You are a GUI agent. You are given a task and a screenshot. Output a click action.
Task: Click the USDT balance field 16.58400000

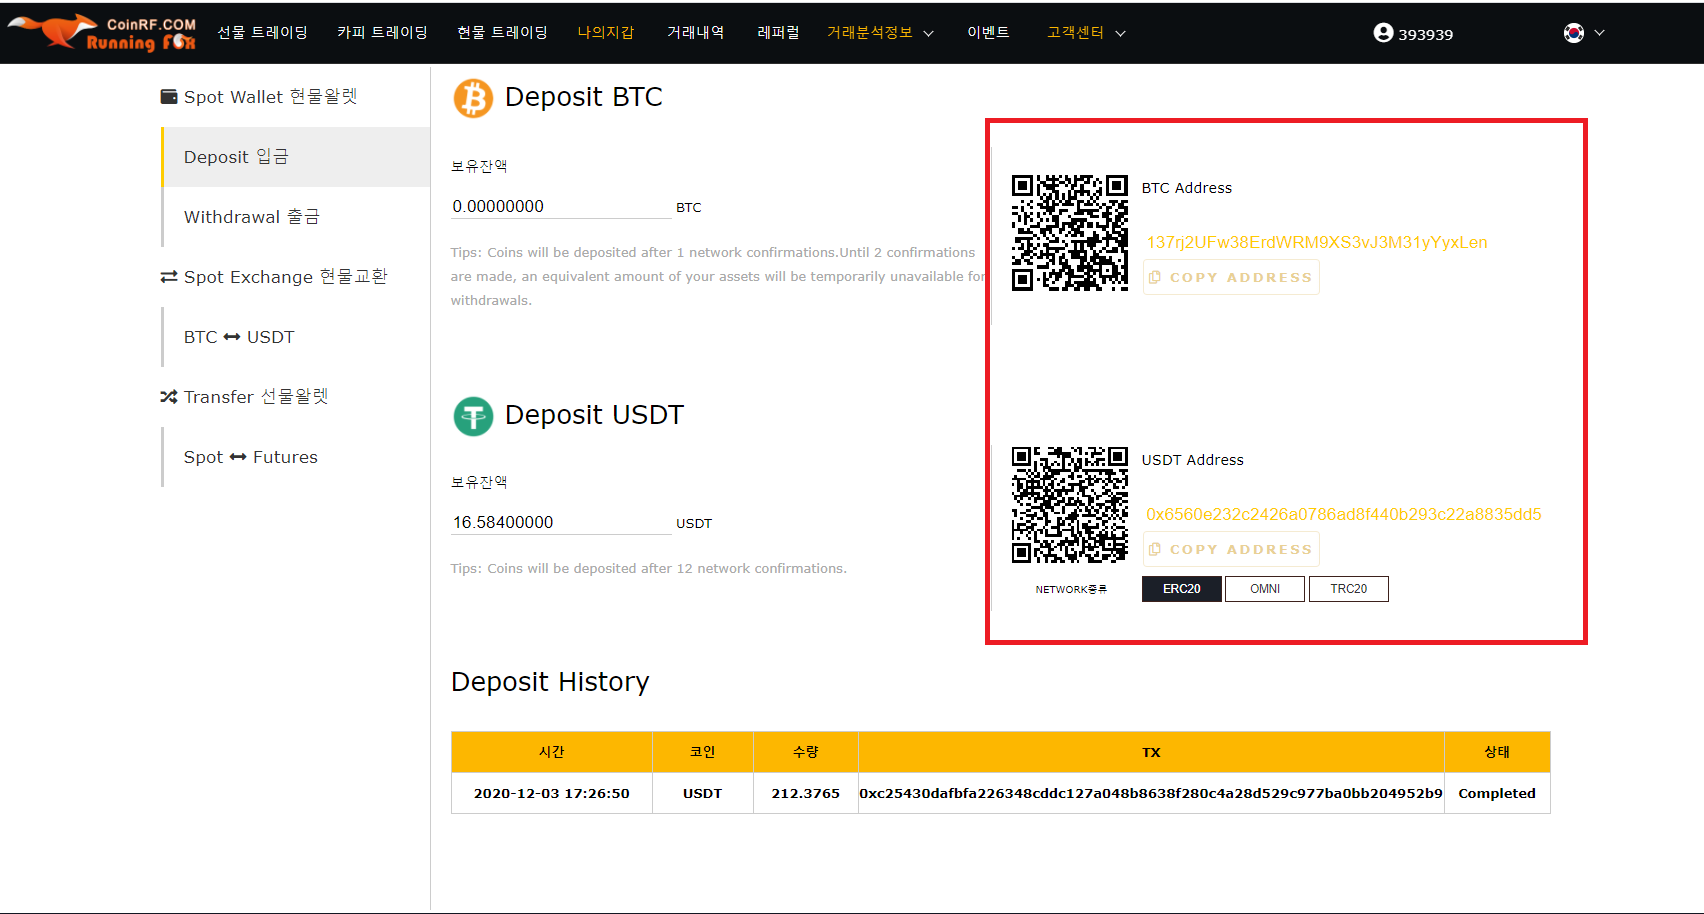561,523
